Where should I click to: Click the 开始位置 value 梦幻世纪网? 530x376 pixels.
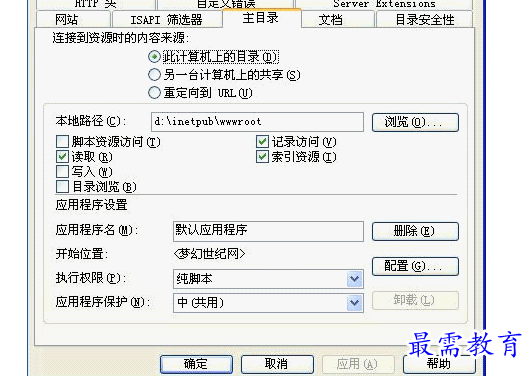pyautogui.click(x=209, y=253)
